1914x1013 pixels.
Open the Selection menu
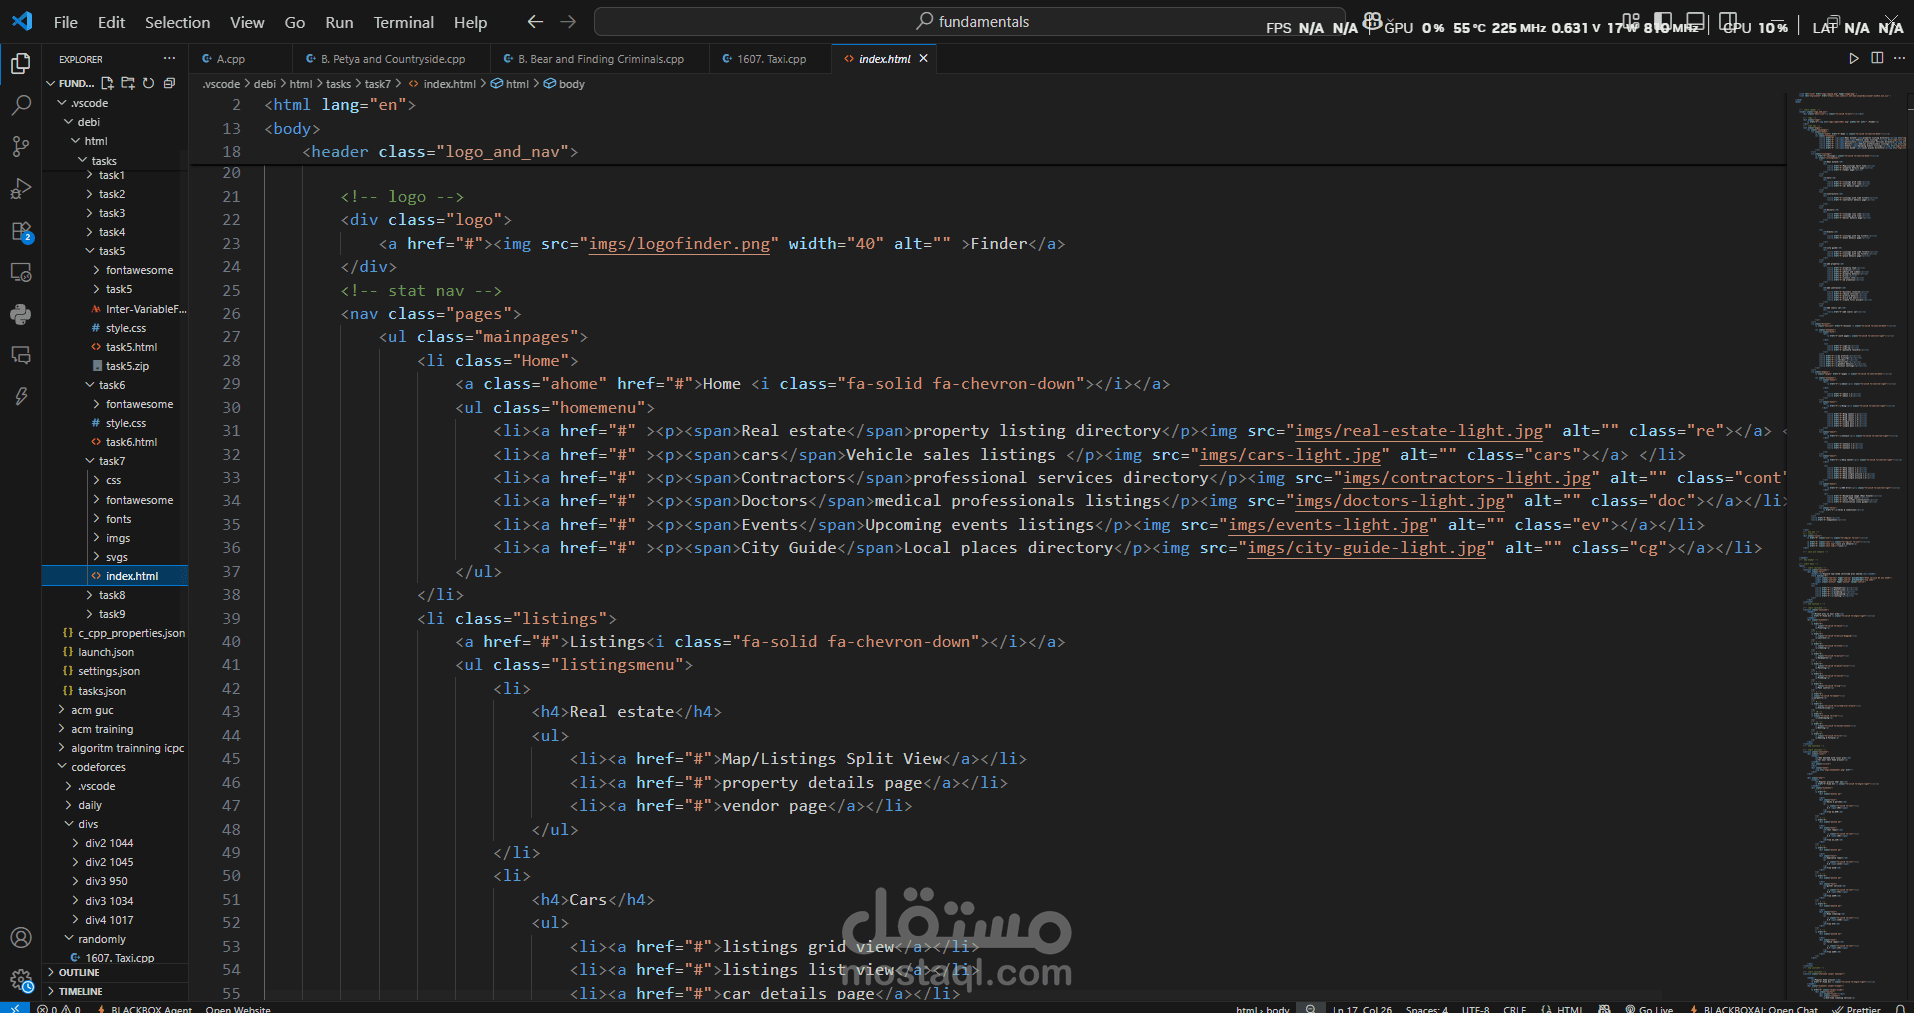tap(177, 22)
